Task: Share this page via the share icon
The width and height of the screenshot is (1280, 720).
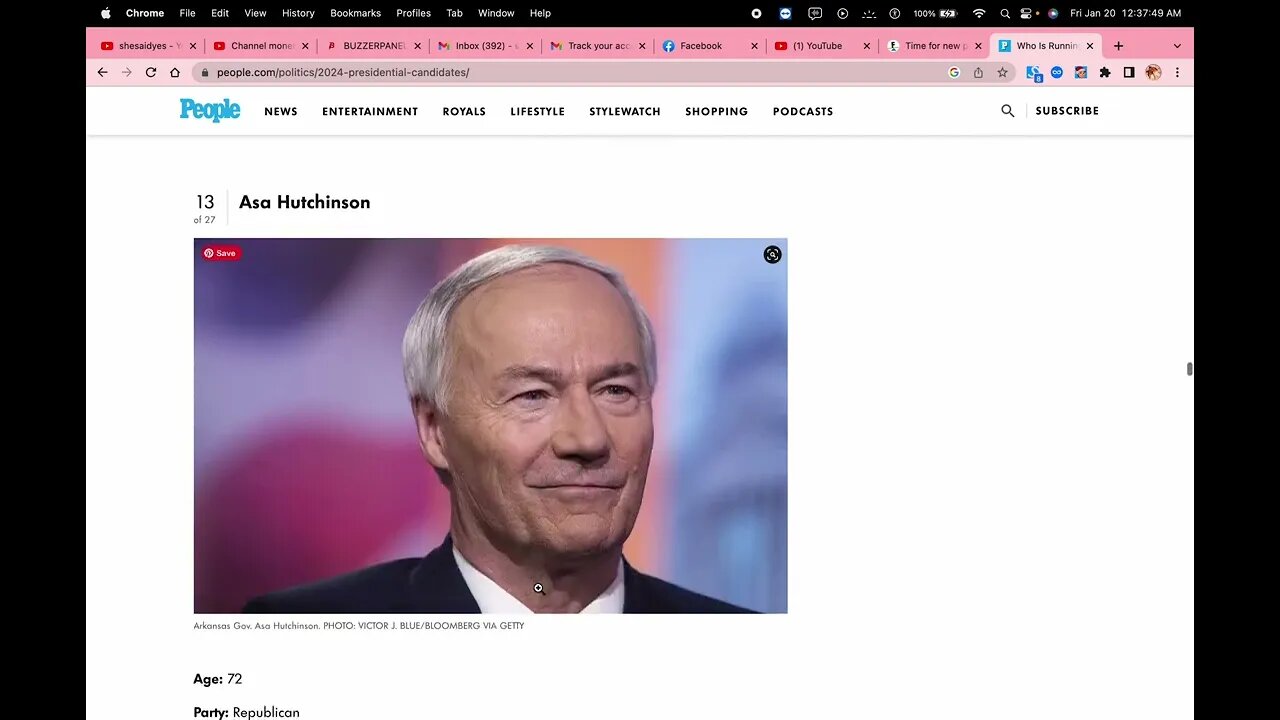Action: (x=978, y=72)
